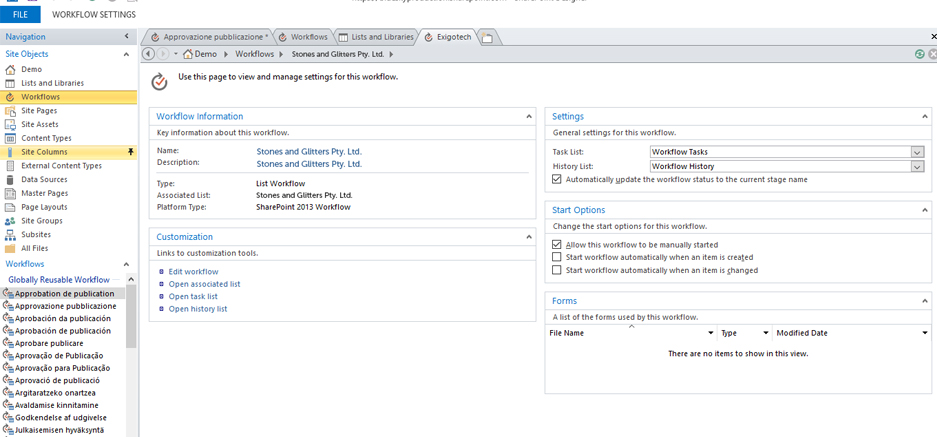
Task: Click the Edit workflow link
Action: pos(194,271)
